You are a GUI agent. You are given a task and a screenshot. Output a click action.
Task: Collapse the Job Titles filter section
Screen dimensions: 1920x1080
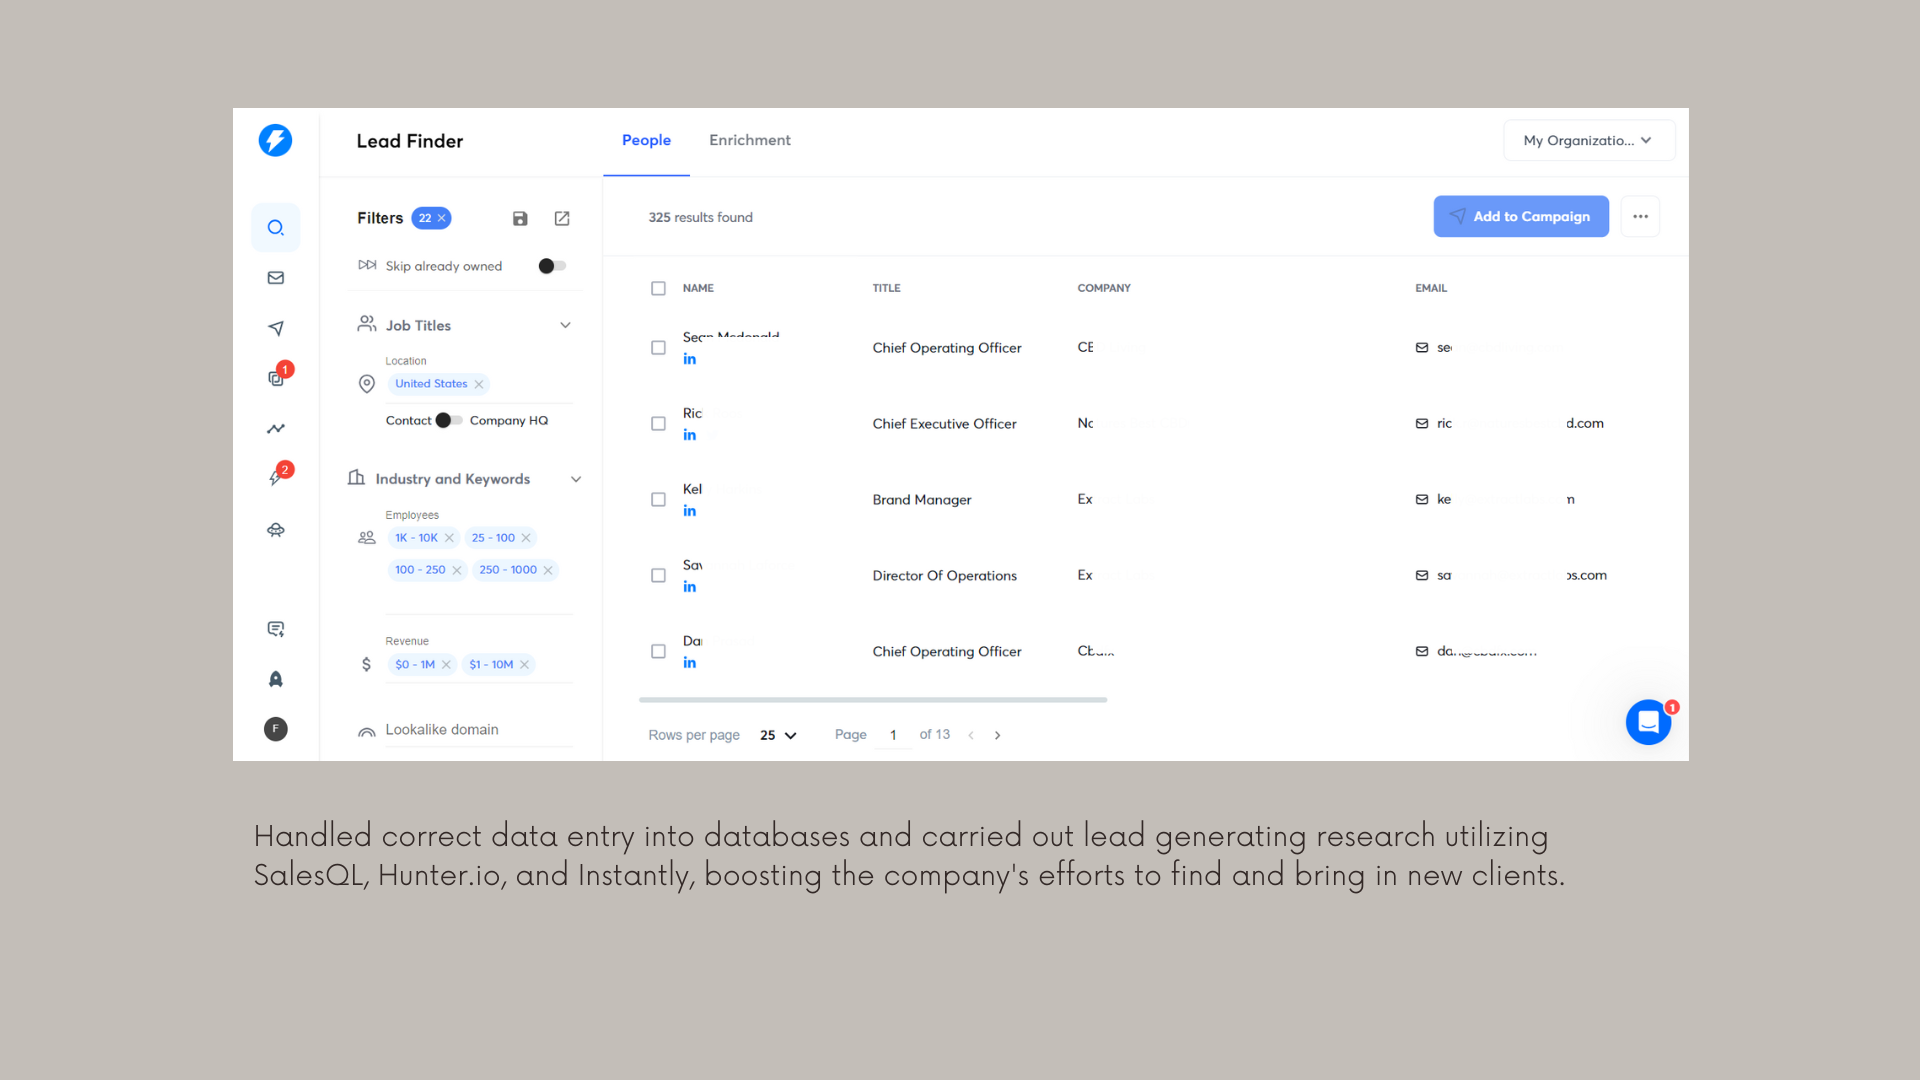pyautogui.click(x=565, y=325)
